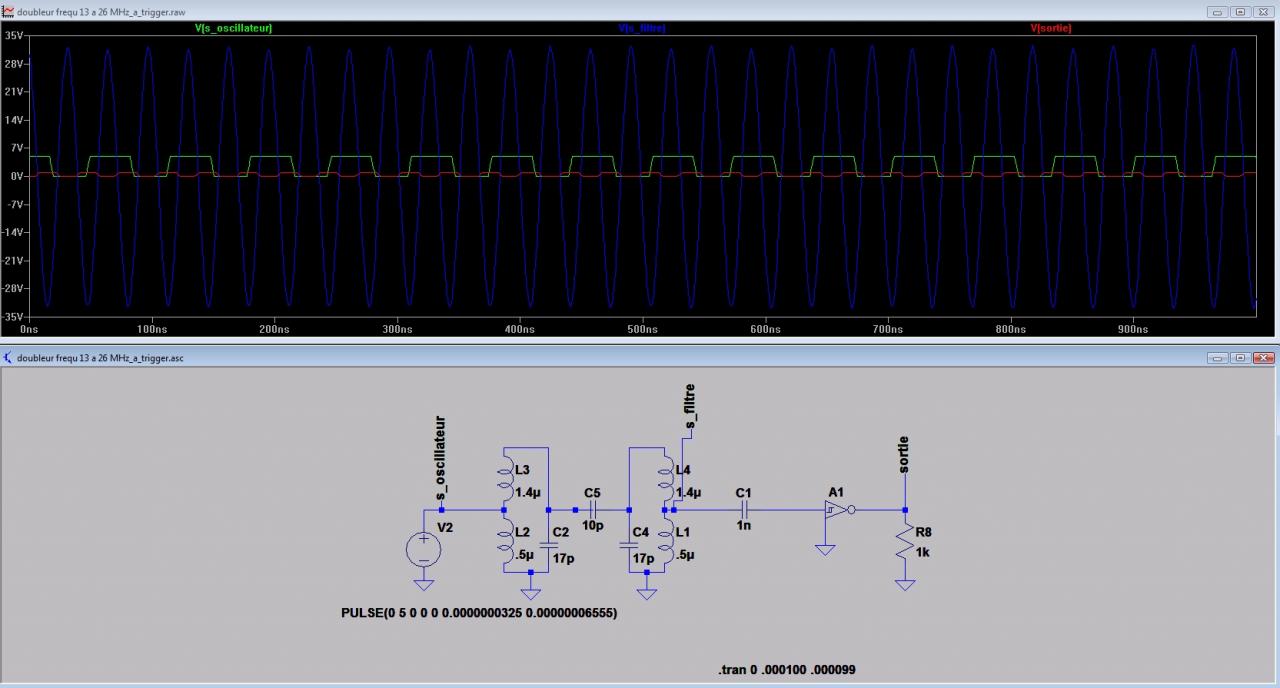Screen dimensions: 1280x688
Task: Select the C1 capacitor symbol
Action: click(x=743, y=509)
